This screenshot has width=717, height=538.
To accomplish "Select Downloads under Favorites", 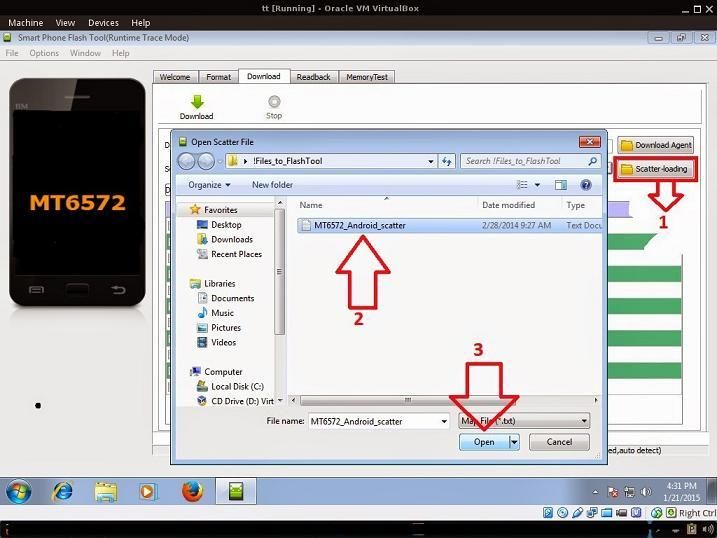I will (232, 239).
